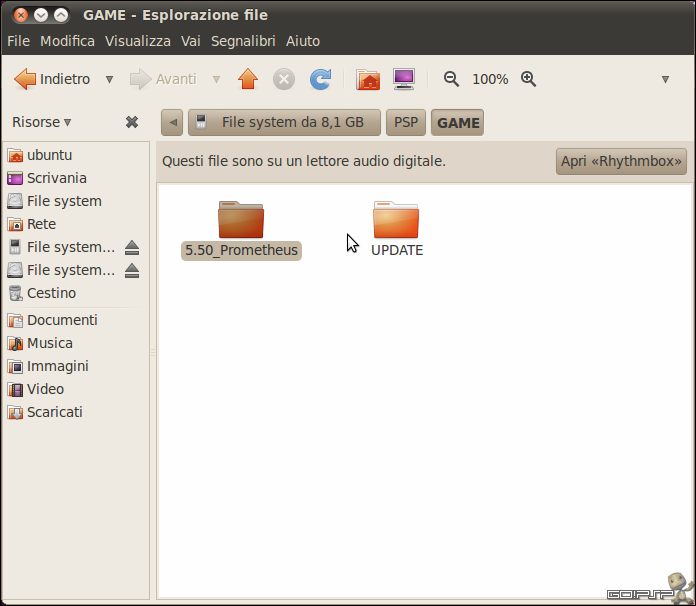Screen dimensions: 696x606
Task: Go to File system da 8,1 GB path button
Action: pos(285,123)
